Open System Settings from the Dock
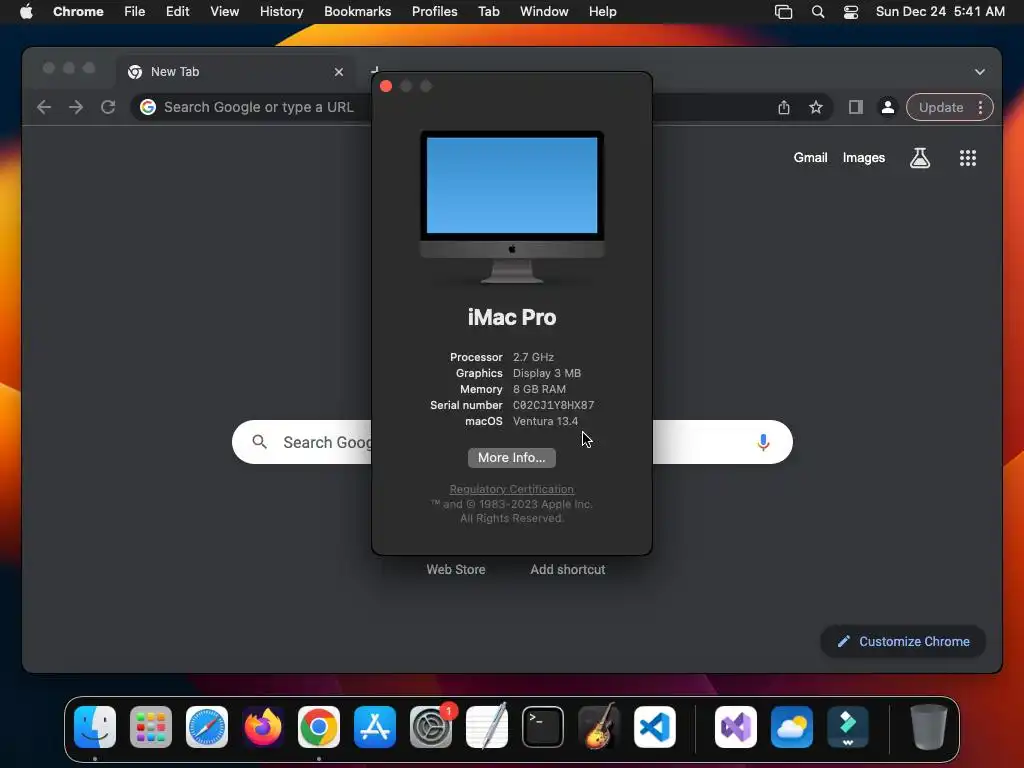This screenshot has width=1024, height=768. (431, 727)
